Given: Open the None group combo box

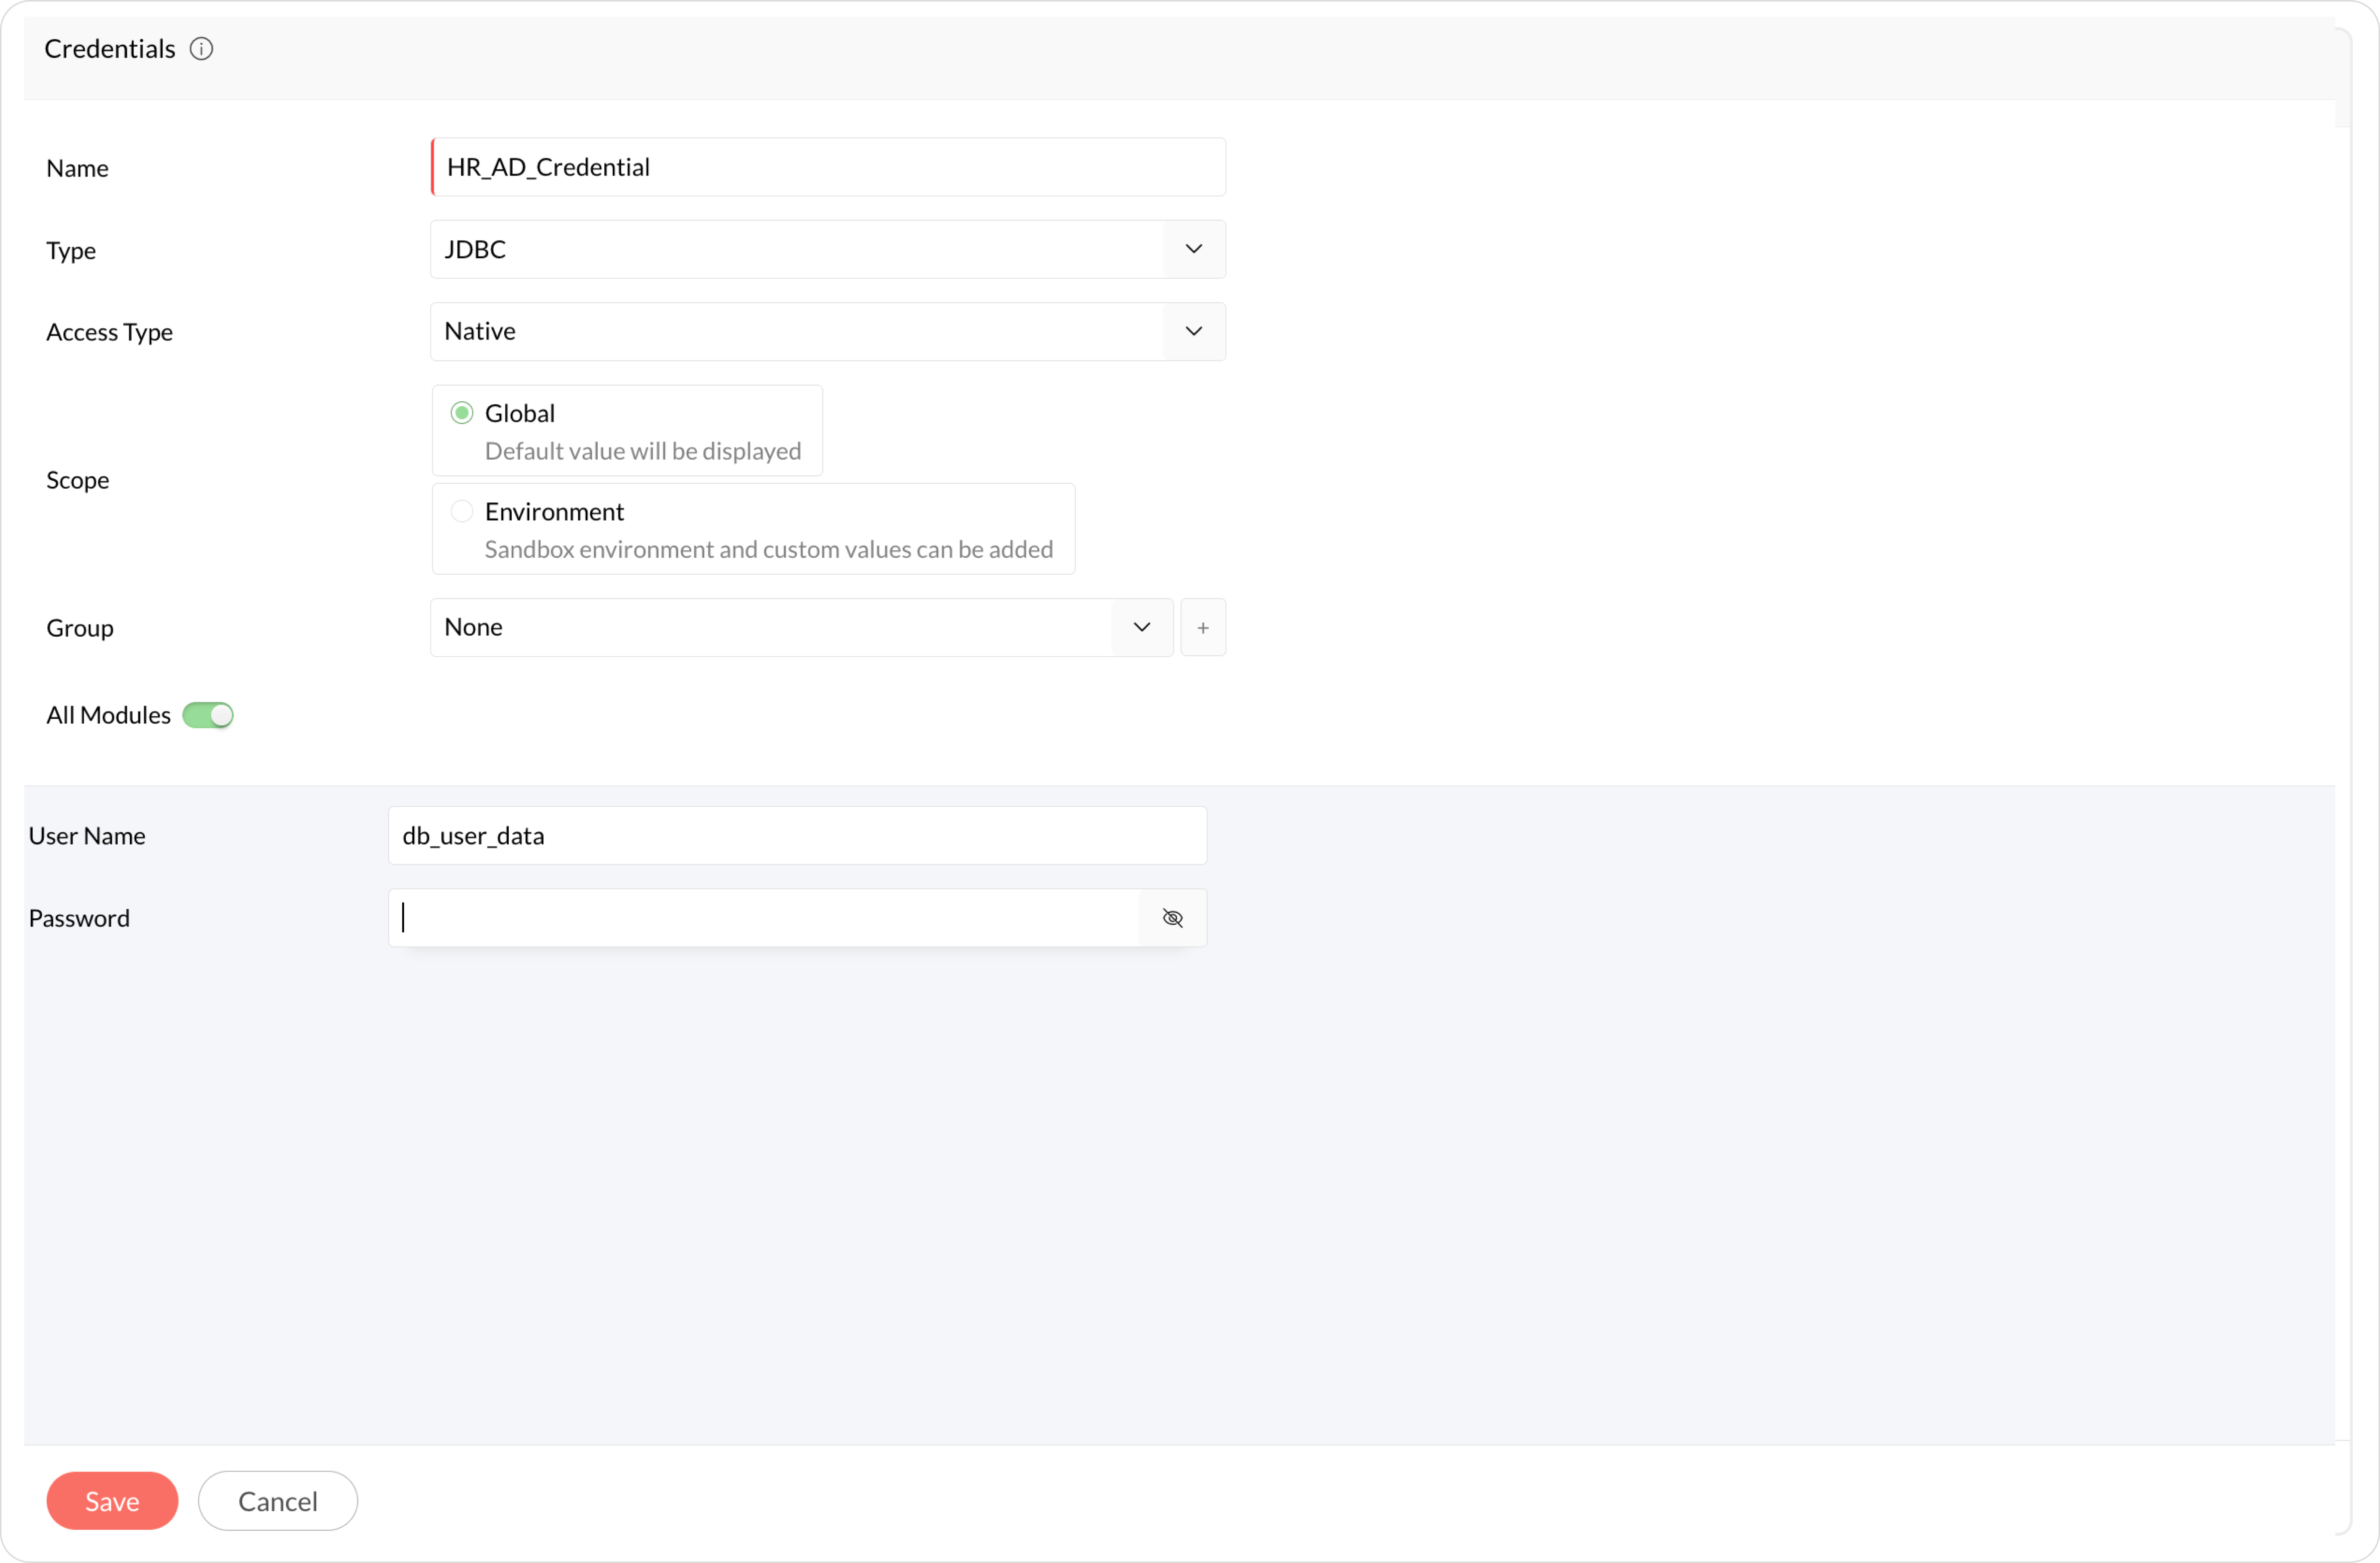Looking at the screenshot, I should click(770, 628).
